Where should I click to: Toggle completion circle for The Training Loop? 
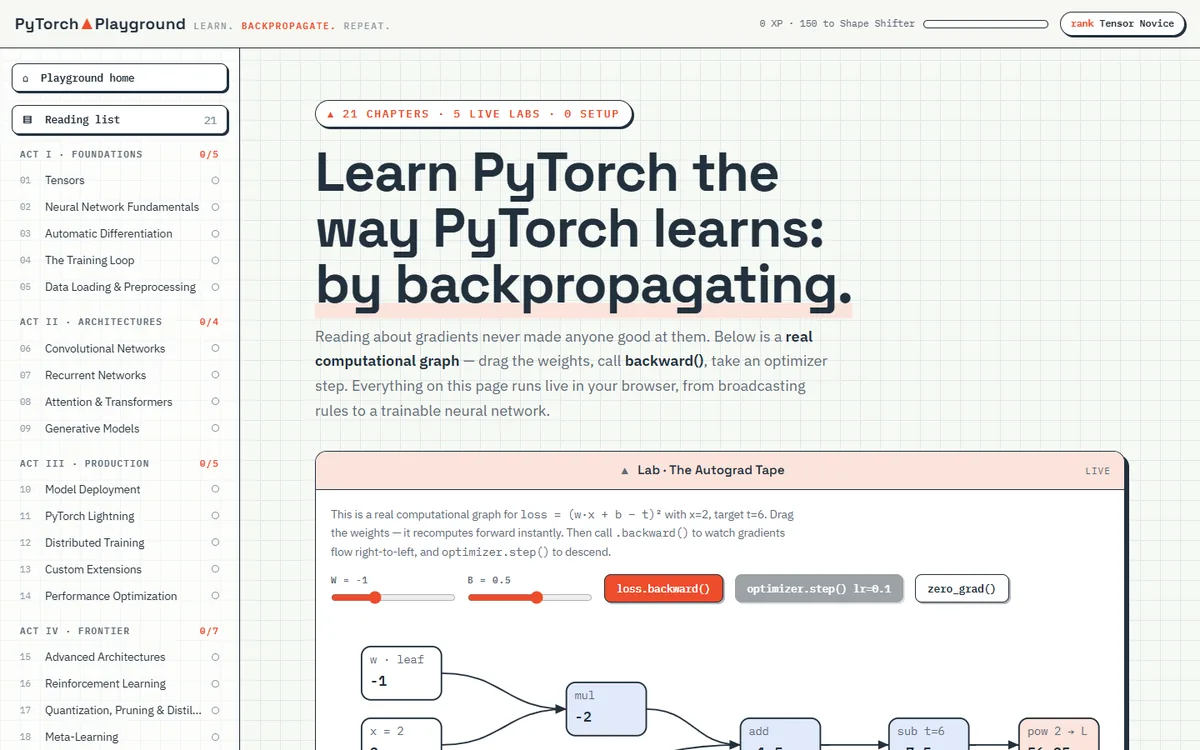[x=215, y=260]
